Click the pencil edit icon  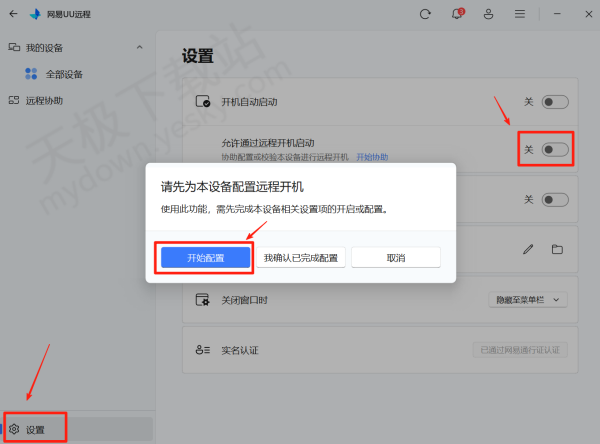[x=529, y=248]
